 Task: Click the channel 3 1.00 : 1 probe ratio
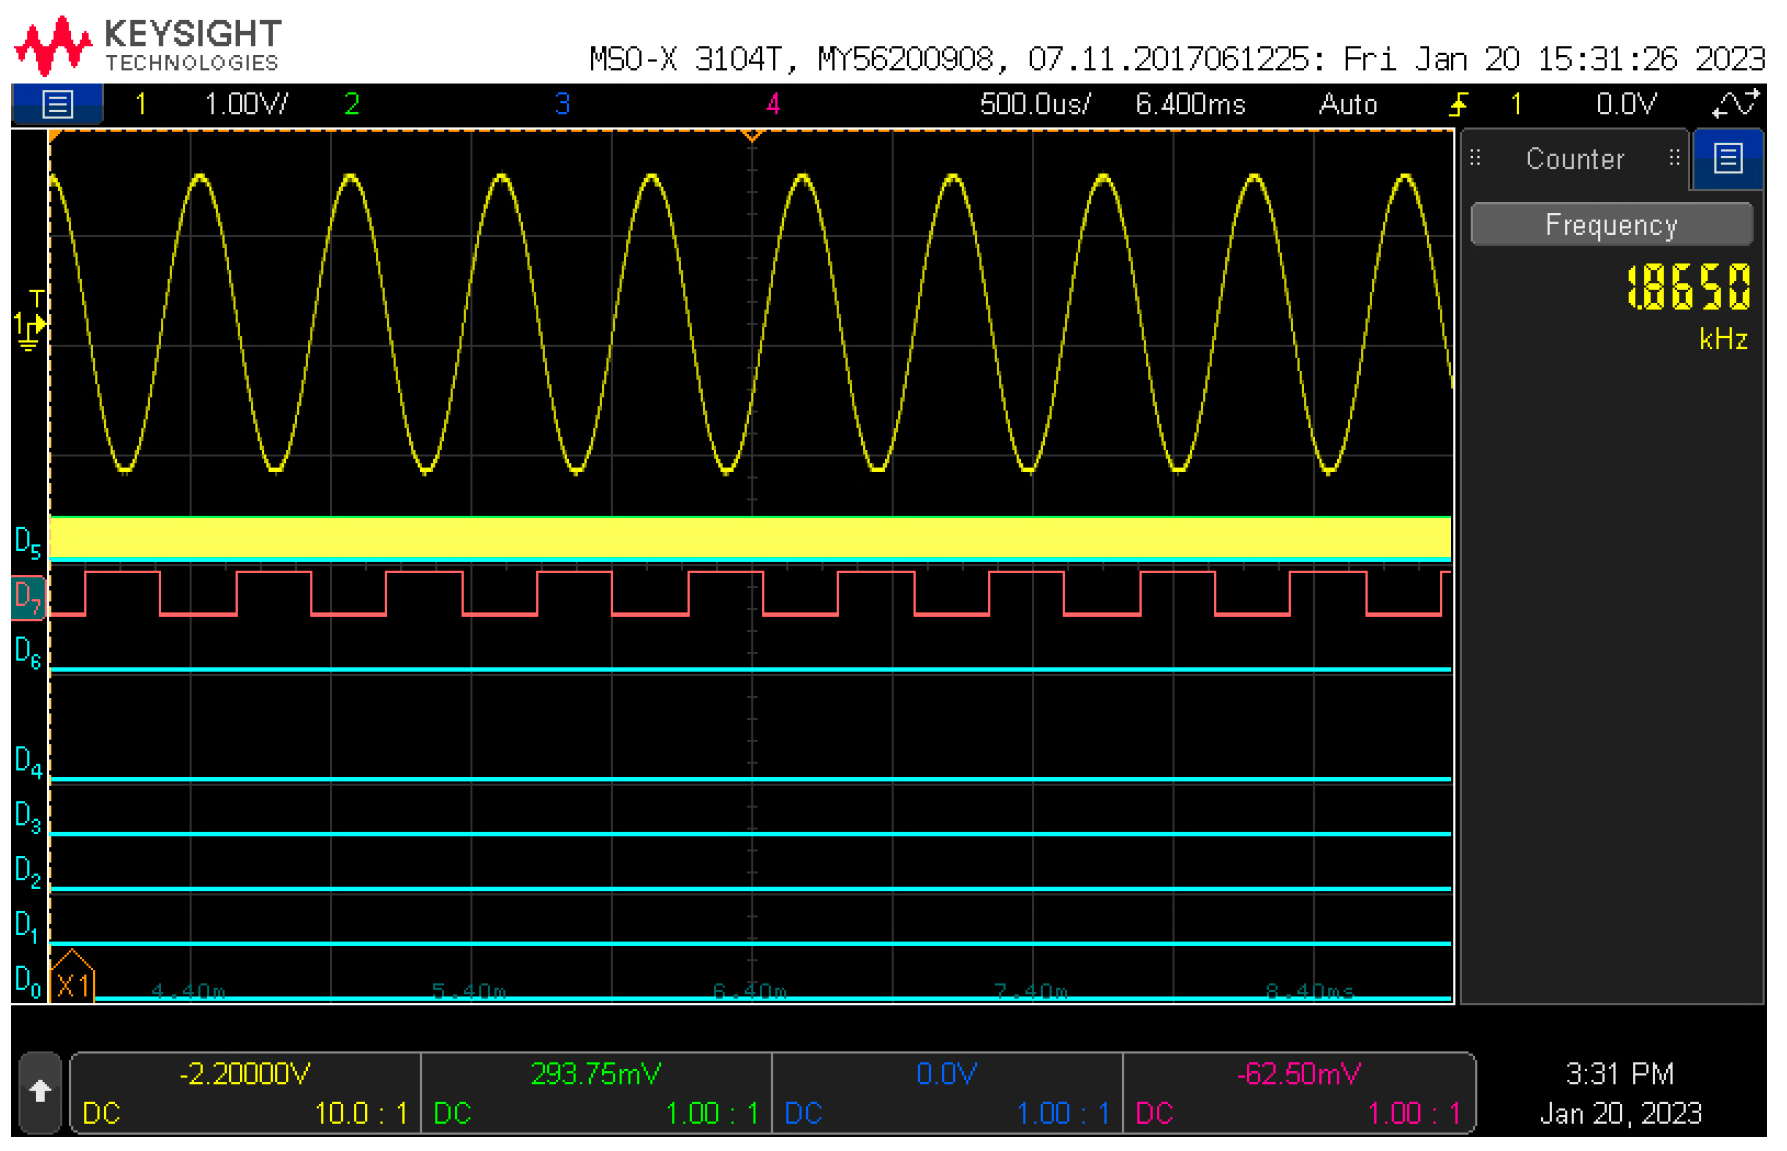tap(1063, 1114)
